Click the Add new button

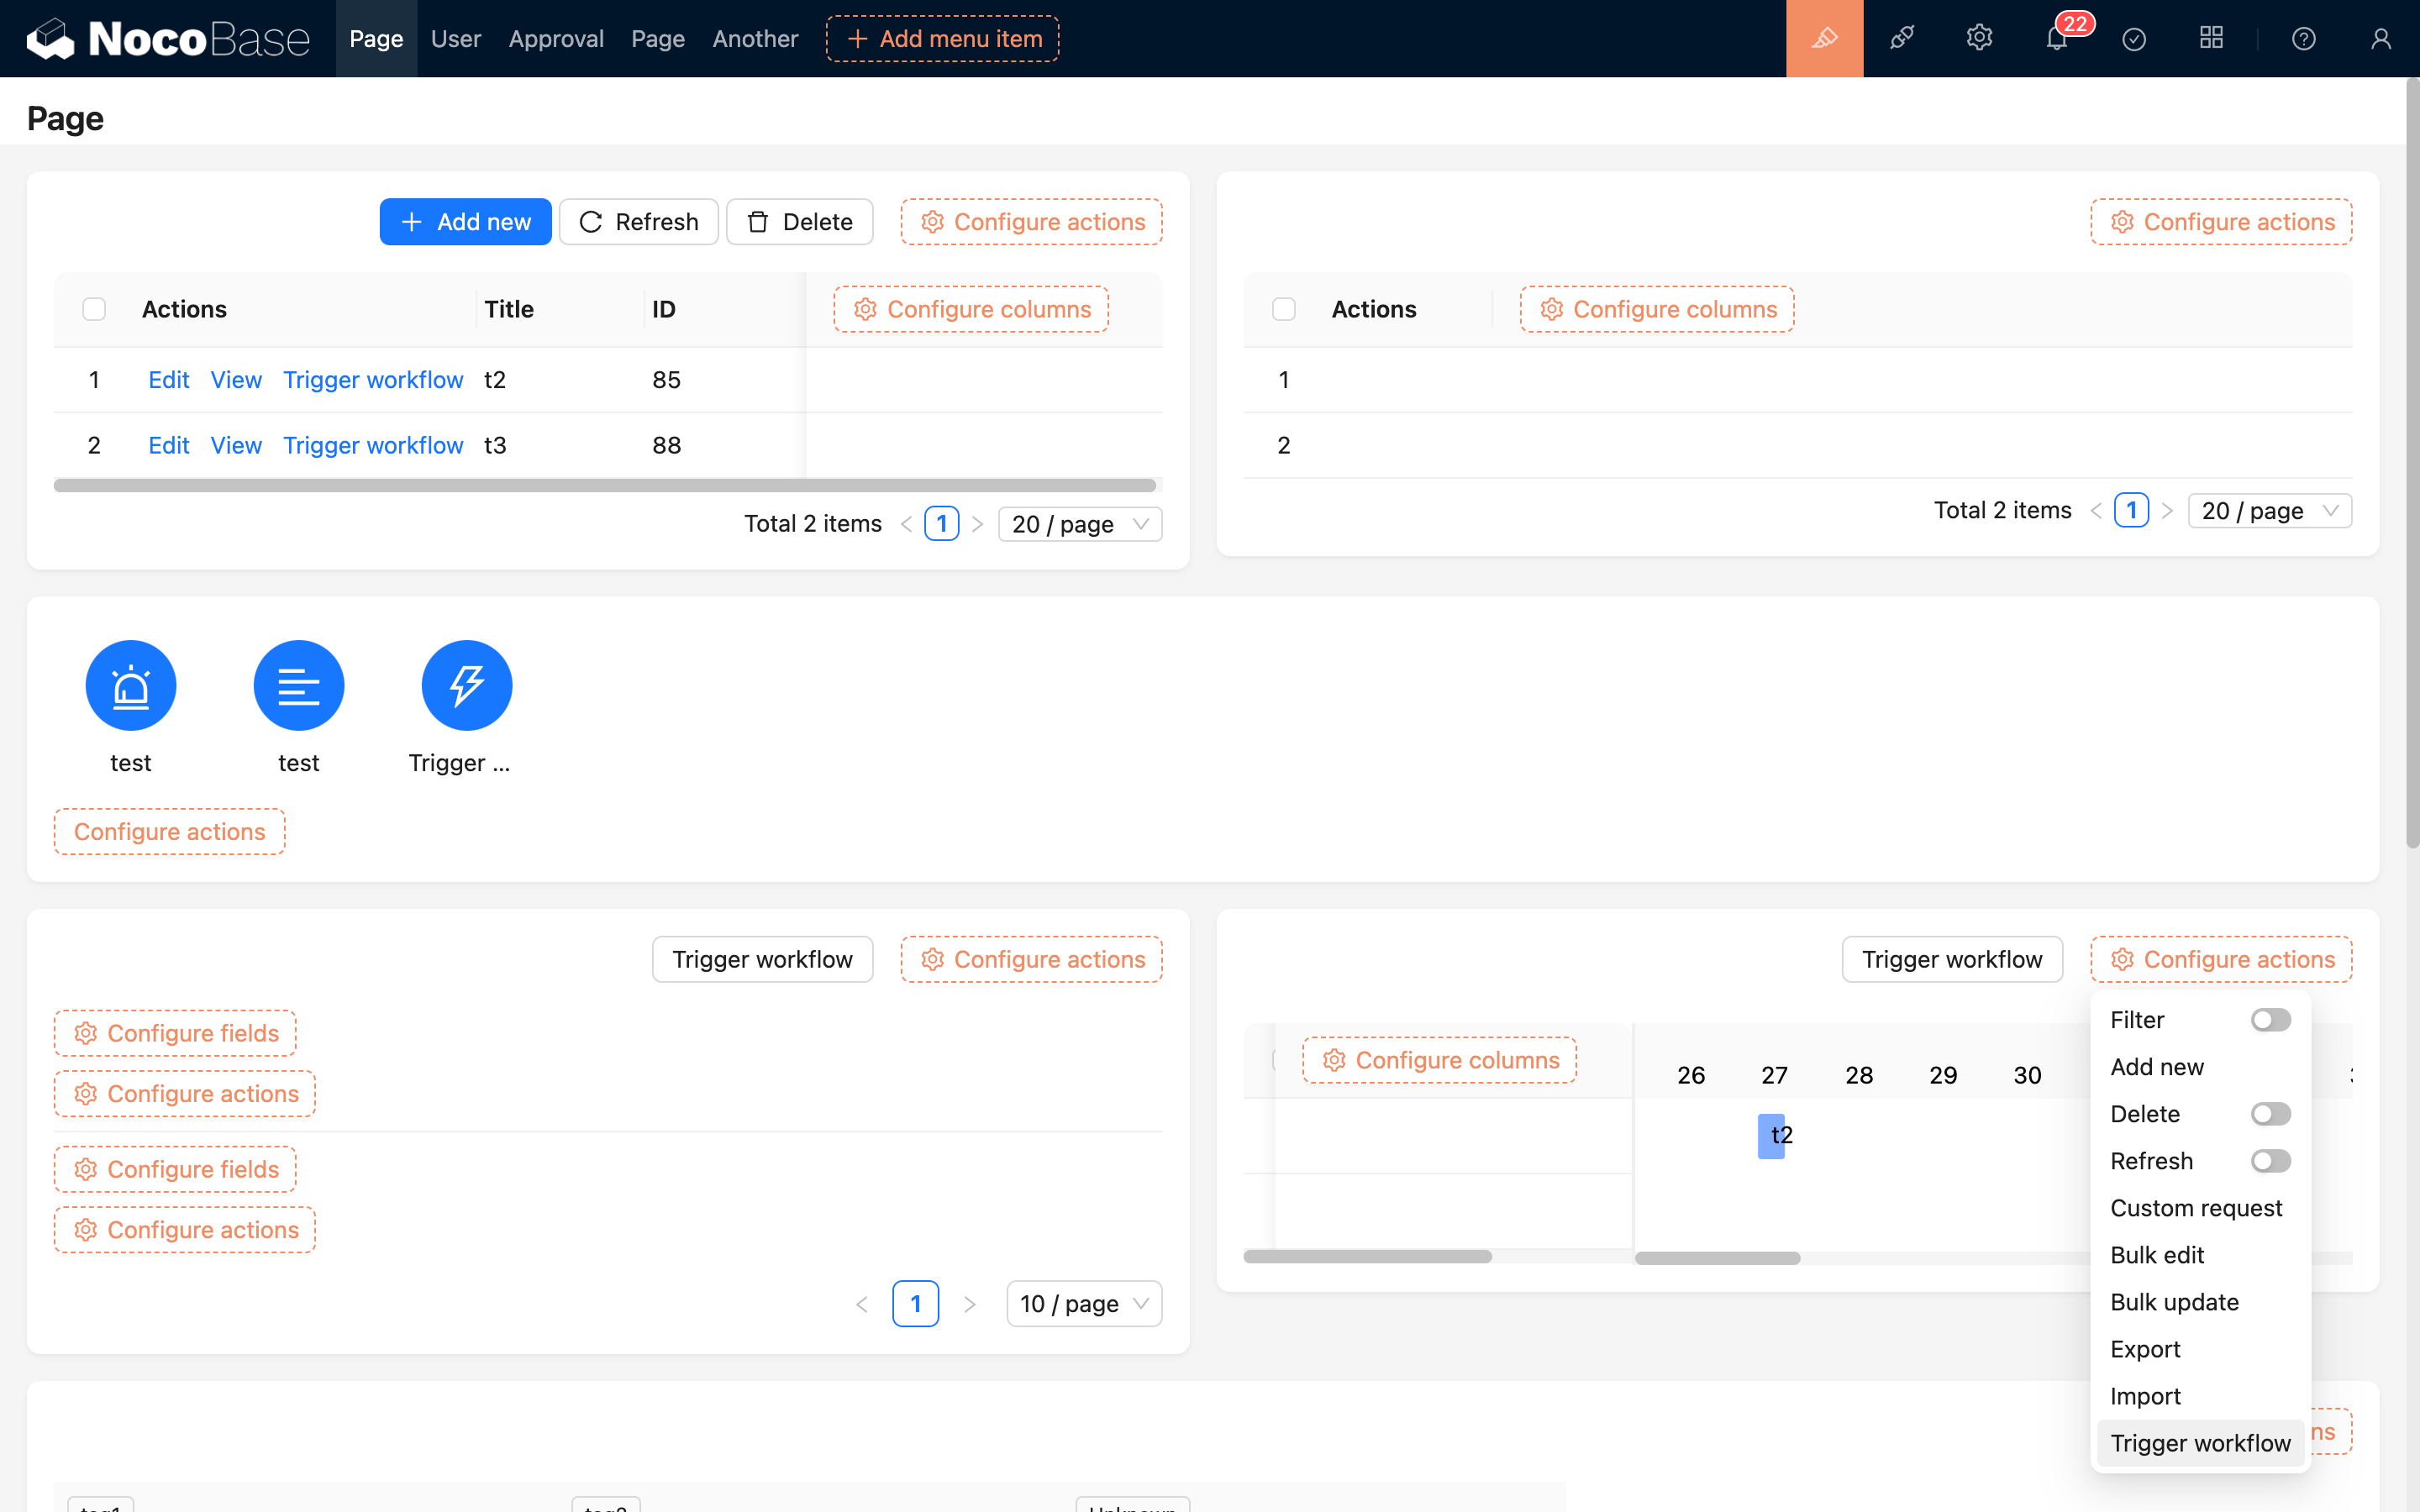tap(465, 221)
